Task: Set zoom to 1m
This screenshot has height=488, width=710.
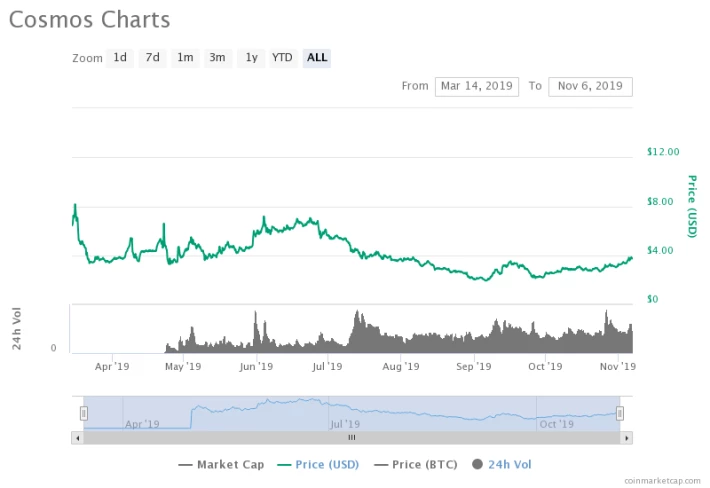Action: [x=185, y=58]
